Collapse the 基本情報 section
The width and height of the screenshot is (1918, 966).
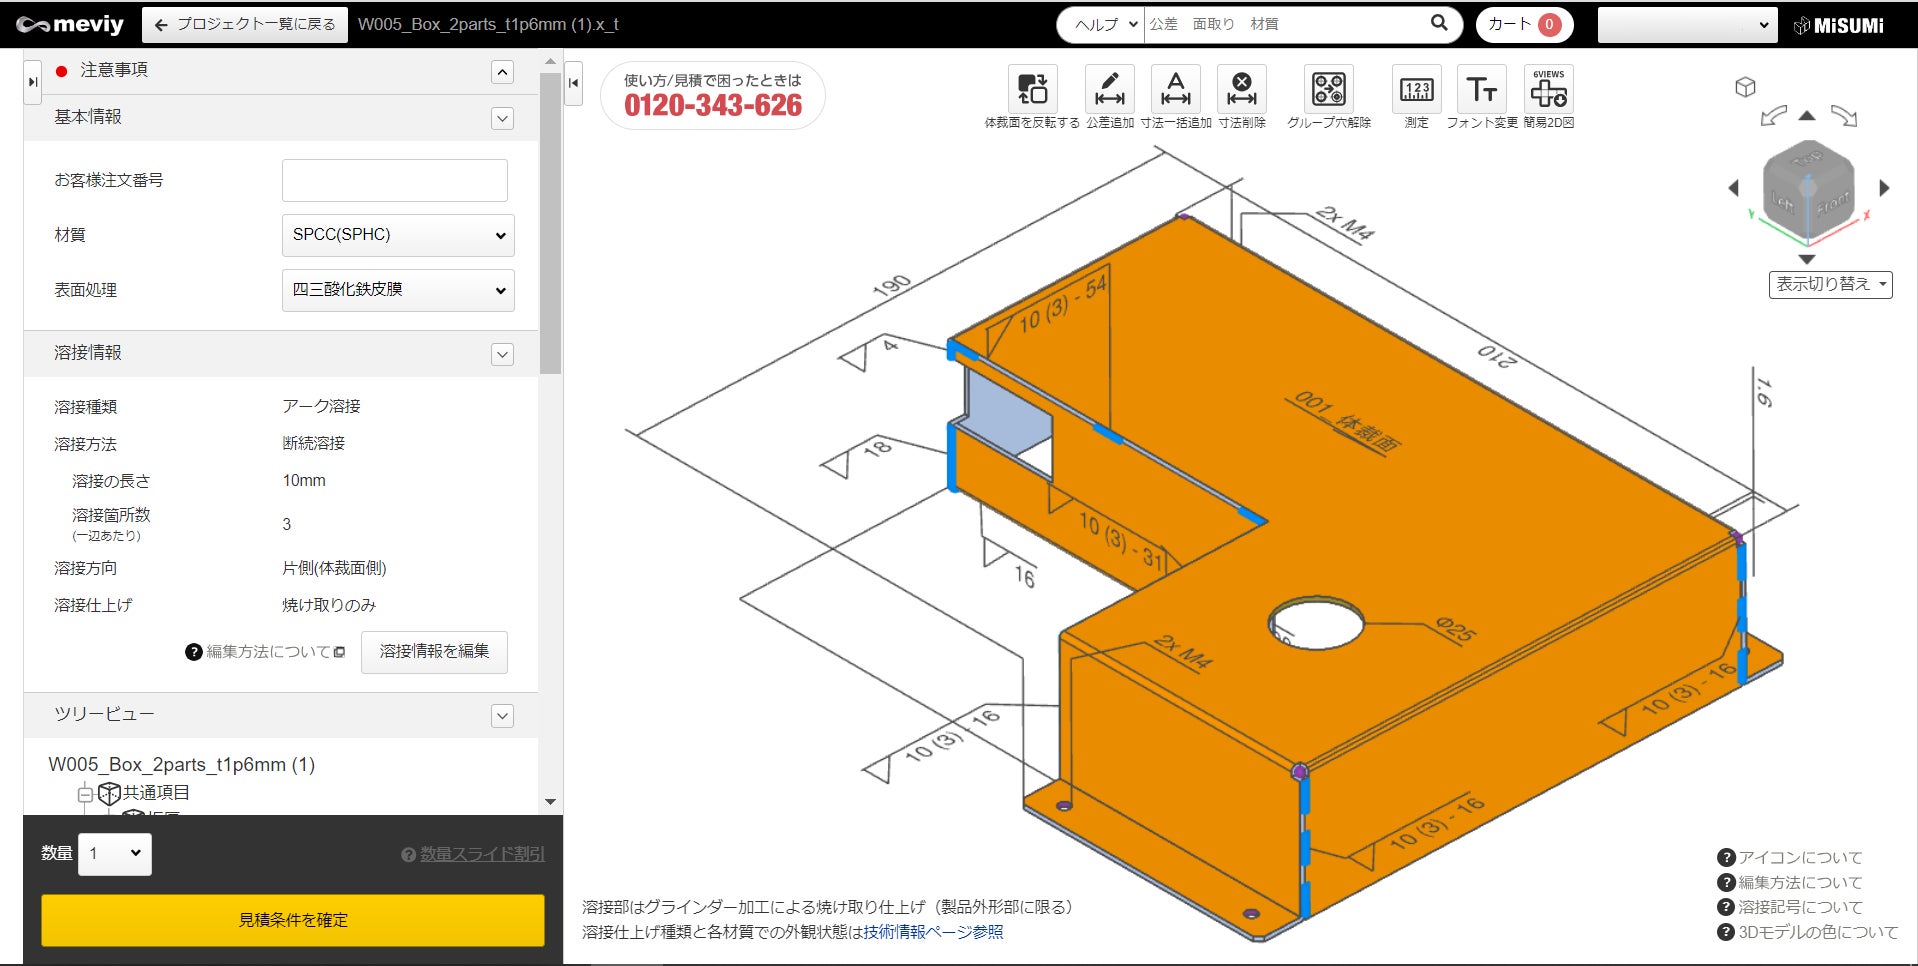click(x=502, y=119)
